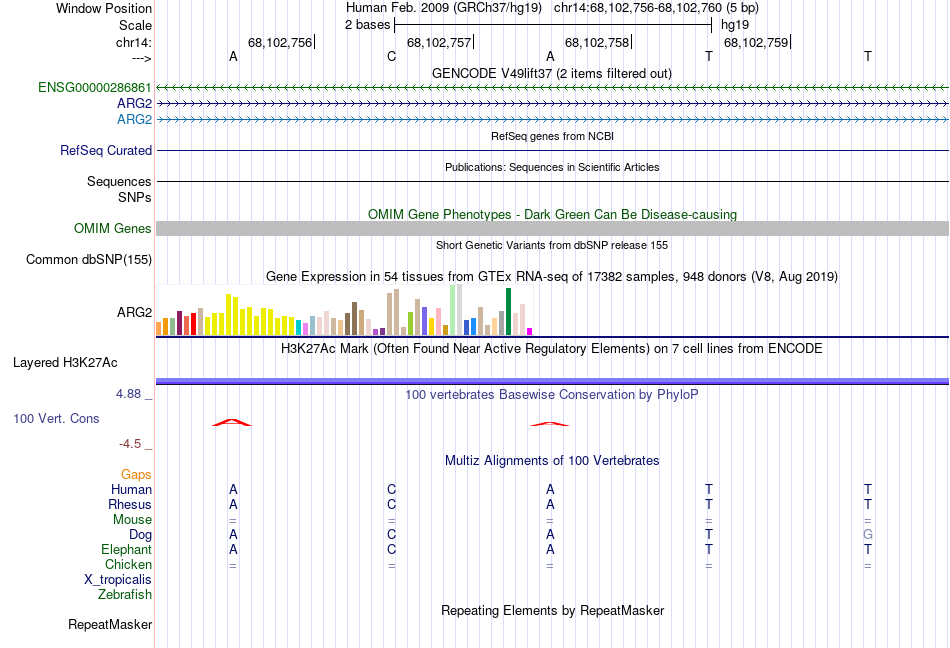
Task: Select the Mouse alignment row label
Action: coord(132,520)
